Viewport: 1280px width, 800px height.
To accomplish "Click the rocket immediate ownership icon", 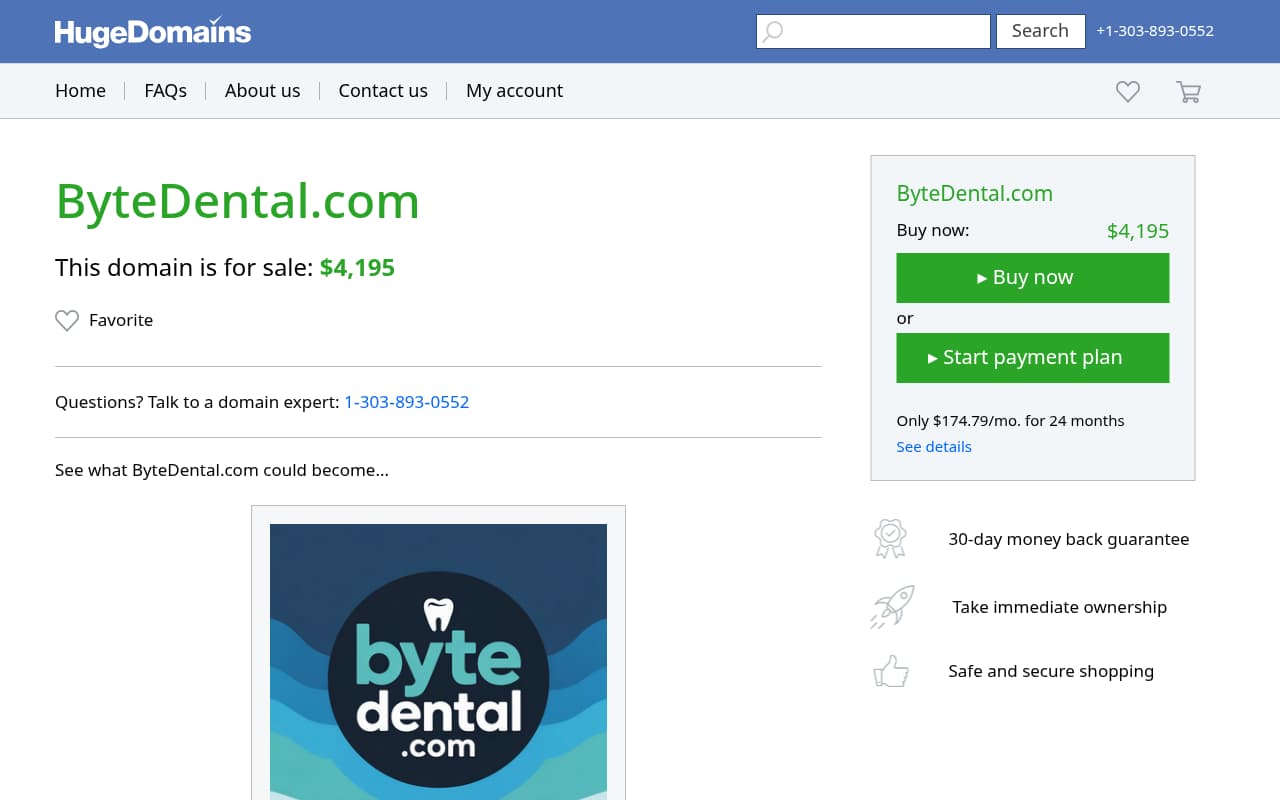I will (892, 607).
